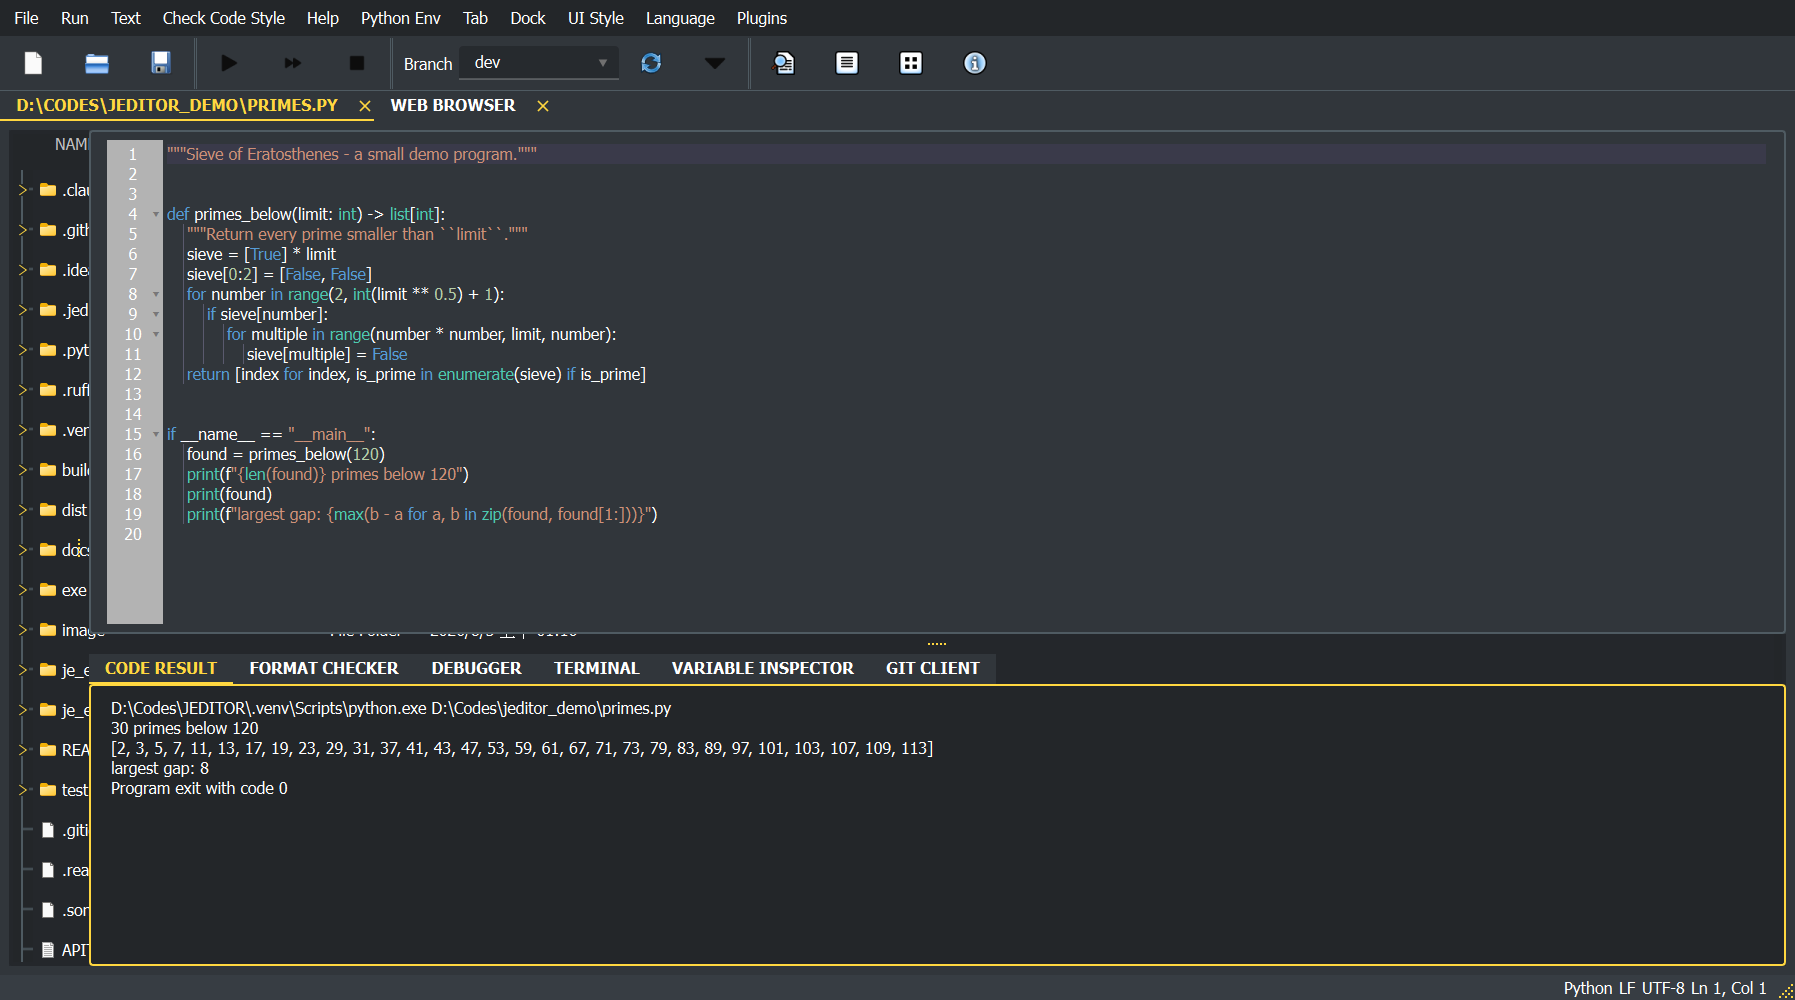
Task: Click 'Program exit with code 0' output text
Action: (x=199, y=788)
